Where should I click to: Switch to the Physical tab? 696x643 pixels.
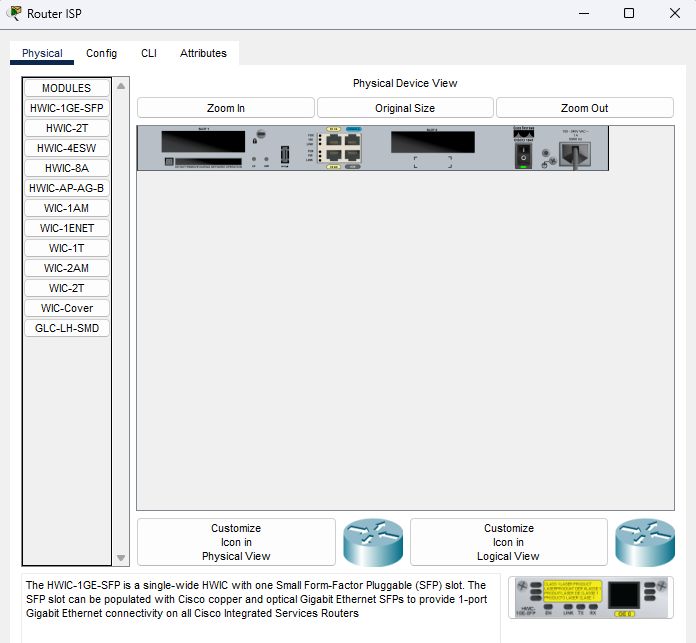click(42, 53)
